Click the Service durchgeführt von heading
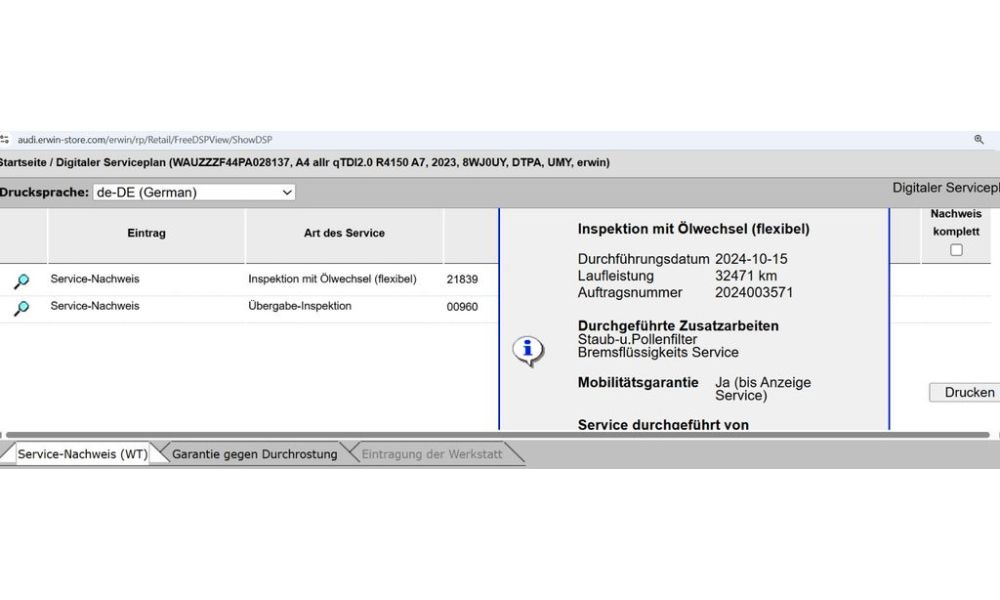 click(x=663, y=425)
